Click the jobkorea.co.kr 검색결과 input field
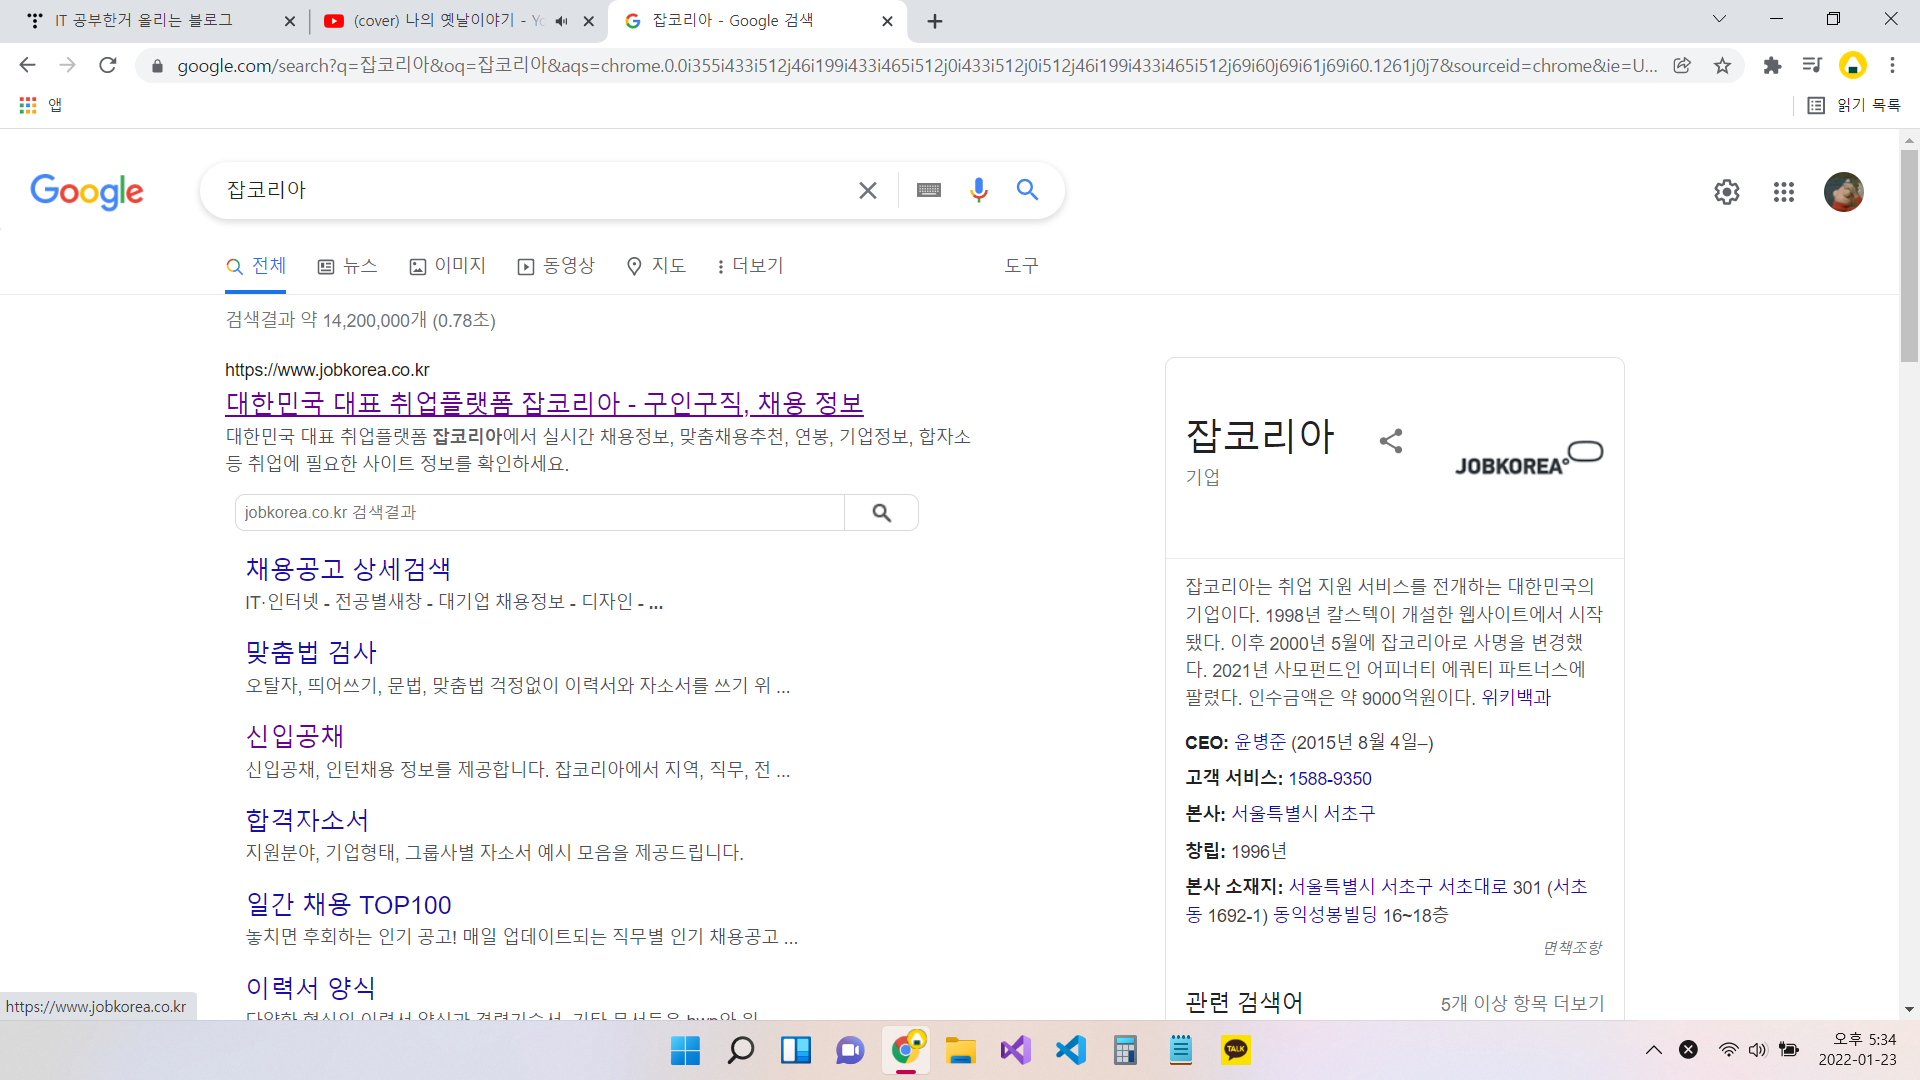1920x1080 pixels. [540, 512]
